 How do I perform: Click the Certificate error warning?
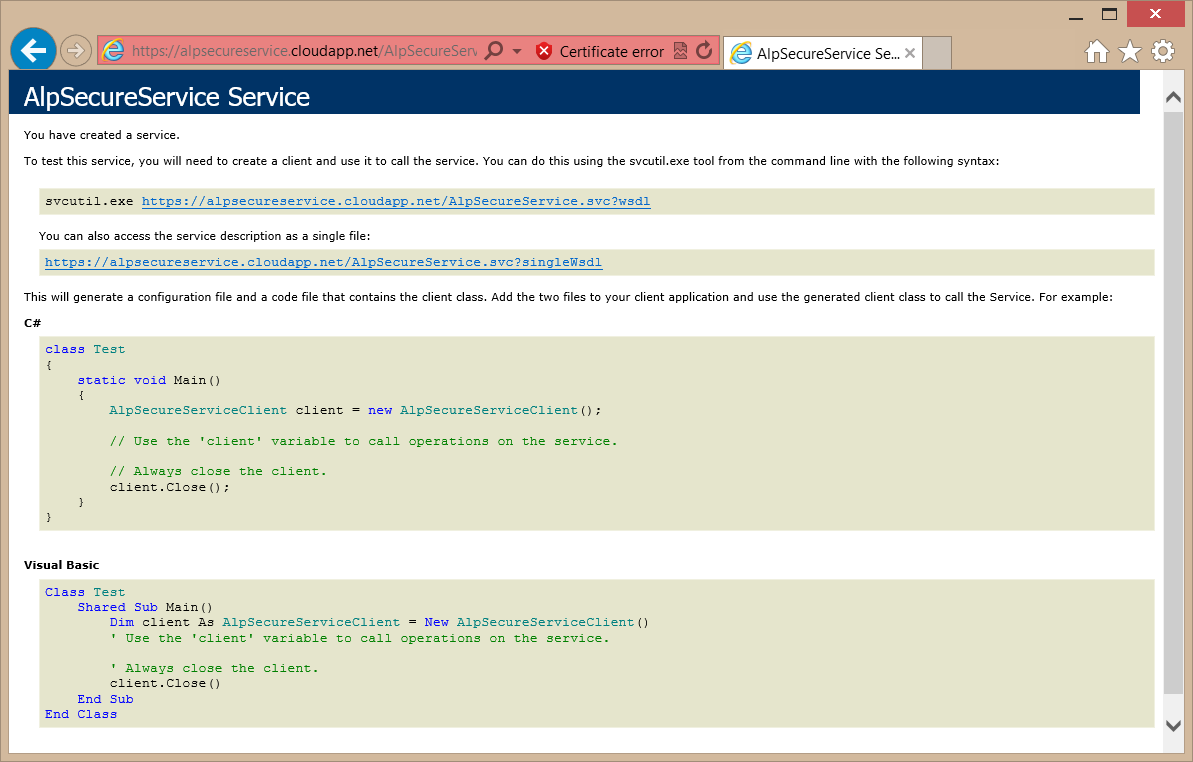[600, 51]
